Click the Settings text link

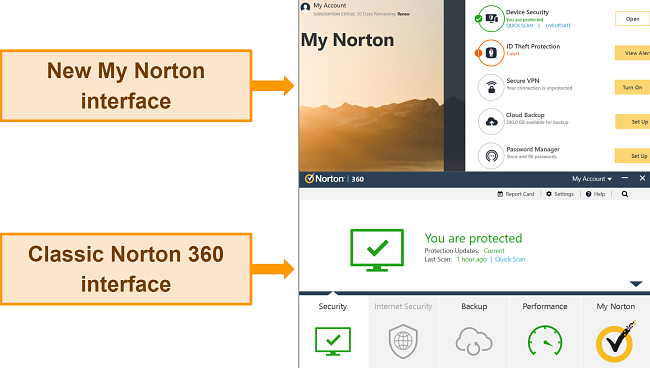564,194
